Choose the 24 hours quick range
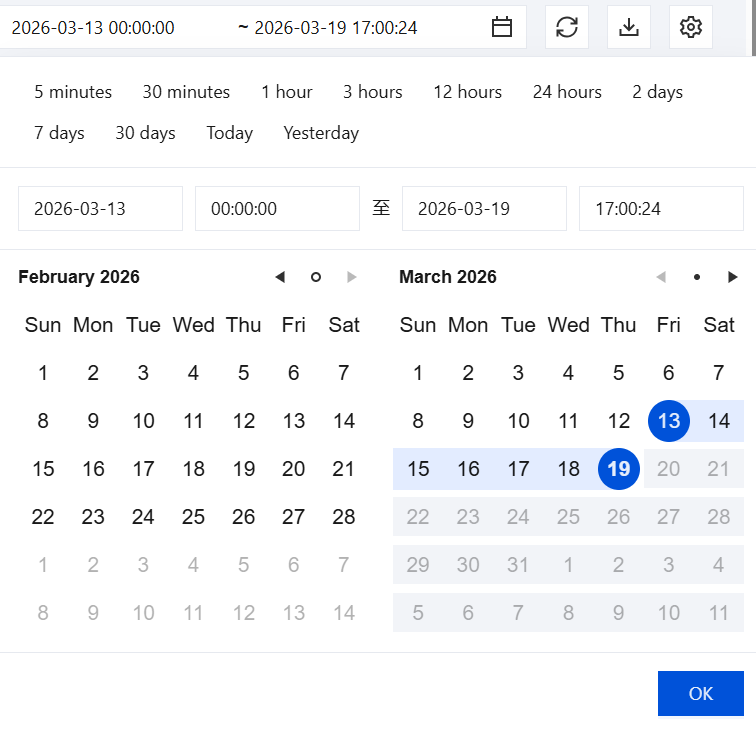 coord(567,92)
